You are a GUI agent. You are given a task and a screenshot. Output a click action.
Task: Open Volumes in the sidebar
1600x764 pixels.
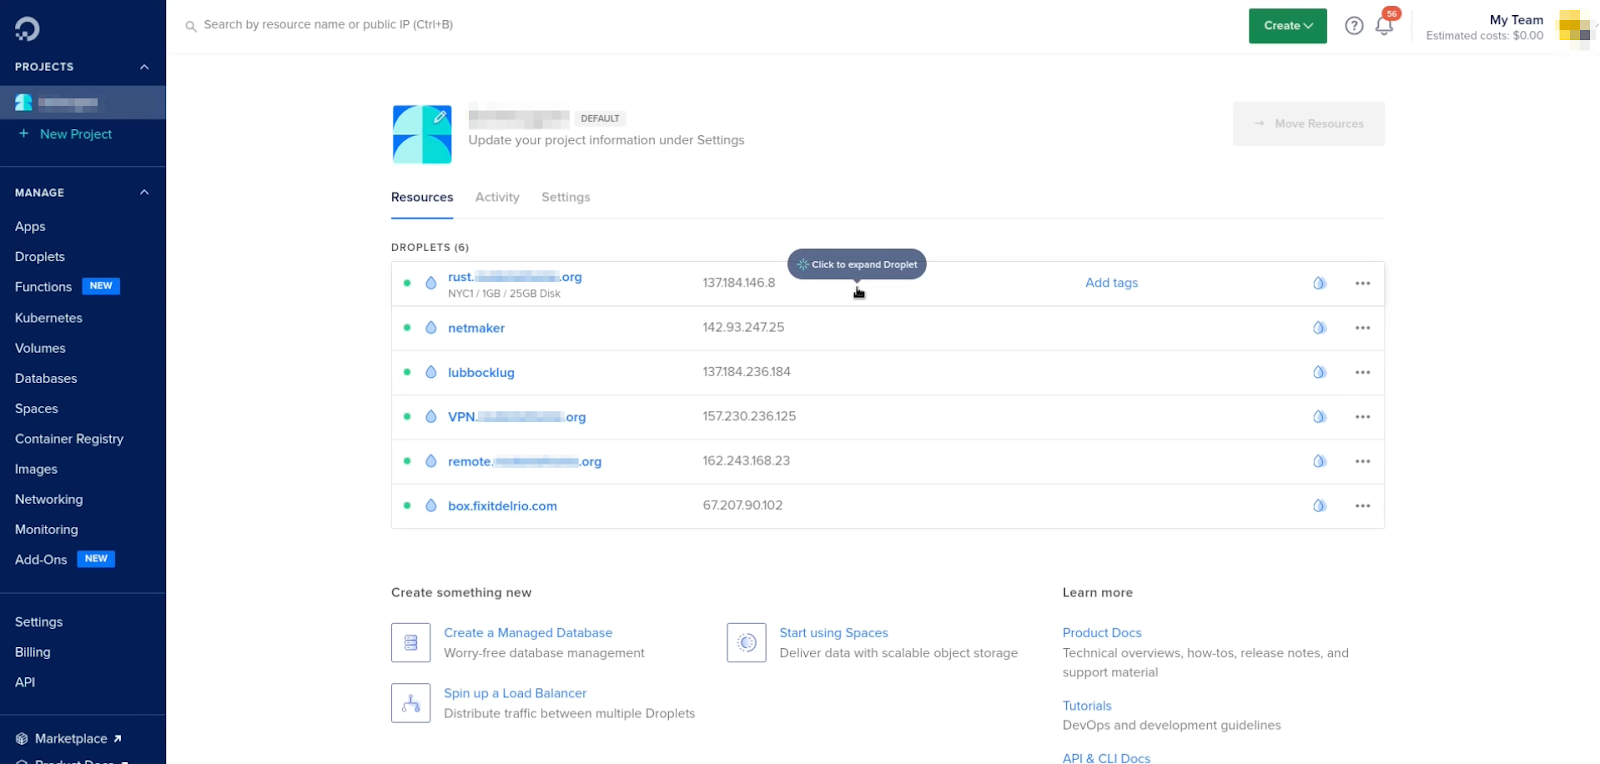point(40,348)
